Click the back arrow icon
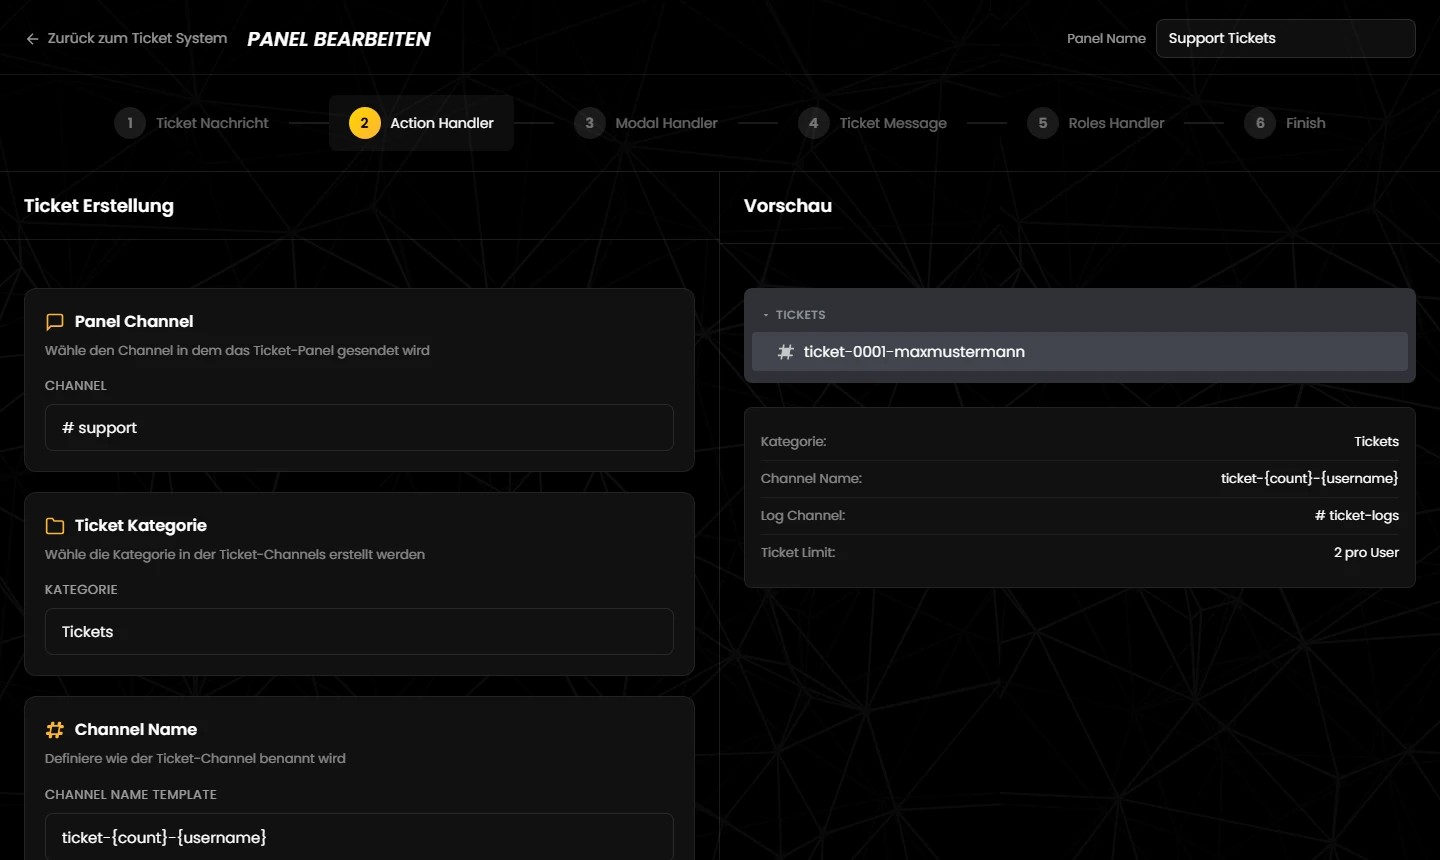Screen dimensions: 1440x860 point(32,39)
